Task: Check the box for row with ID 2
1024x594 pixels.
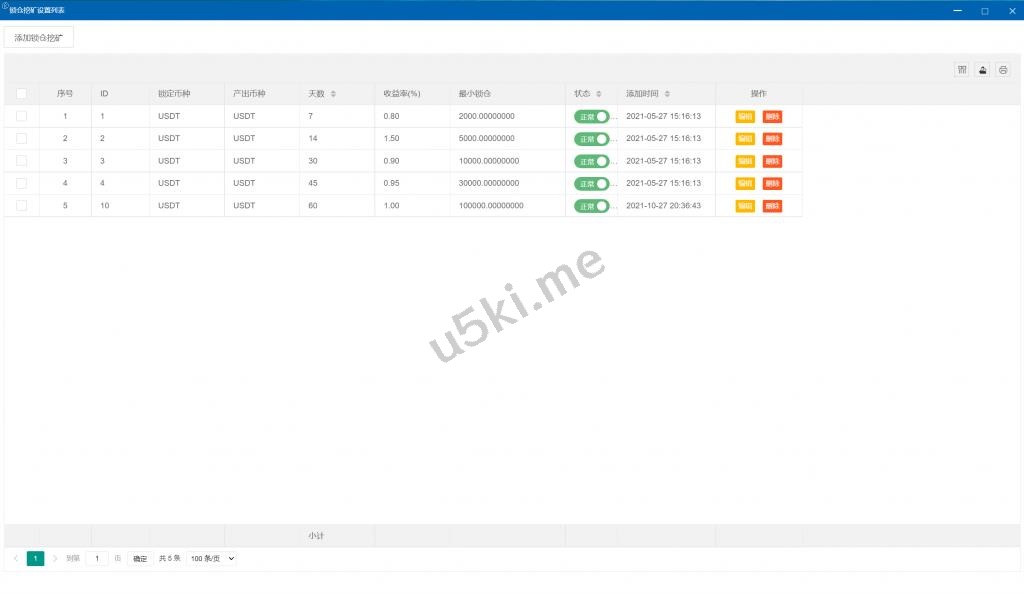Action: 22,138
